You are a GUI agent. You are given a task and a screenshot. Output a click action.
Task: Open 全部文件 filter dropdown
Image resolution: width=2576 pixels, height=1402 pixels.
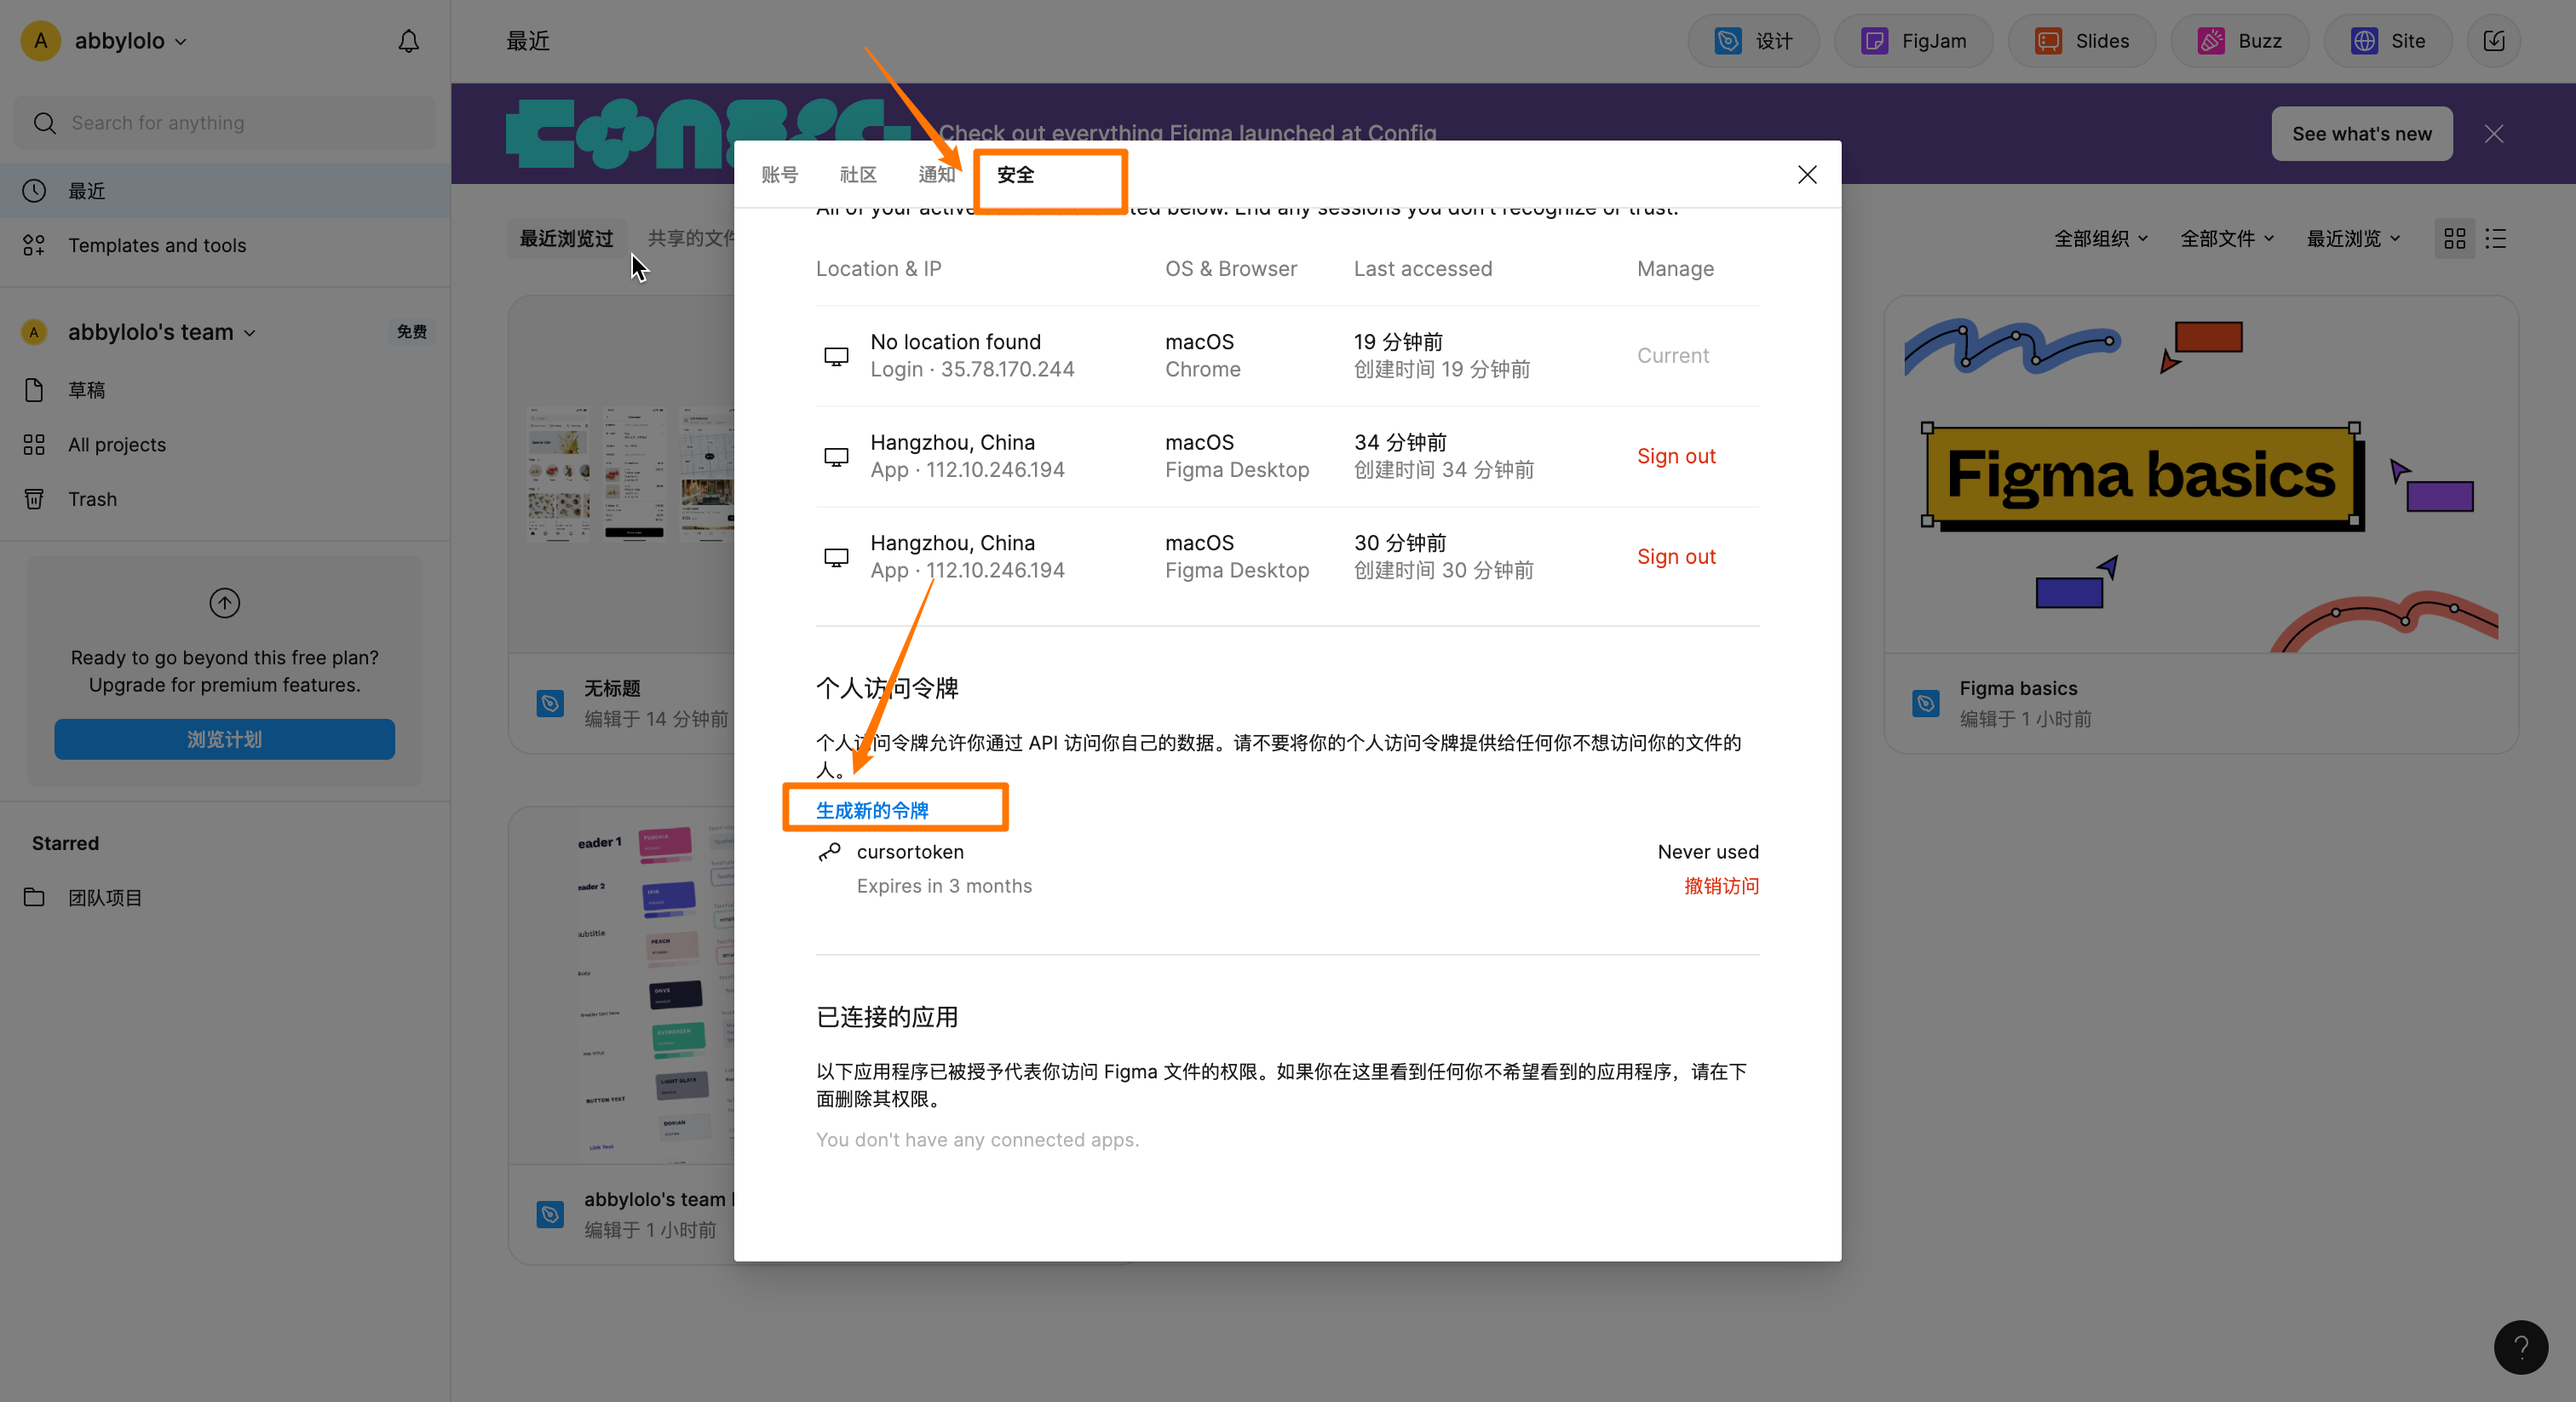[2226, 238]
